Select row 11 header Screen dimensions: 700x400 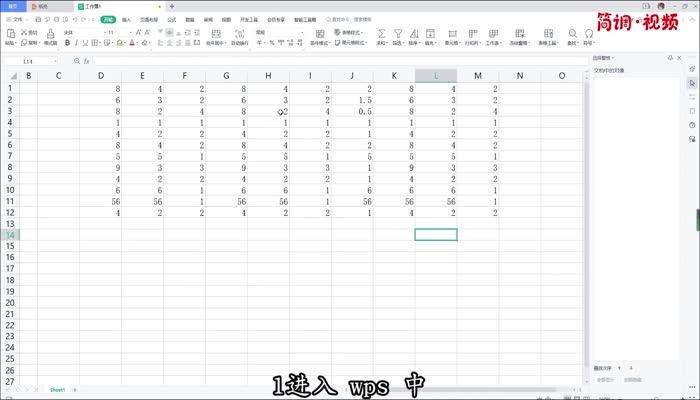point(10,201)
